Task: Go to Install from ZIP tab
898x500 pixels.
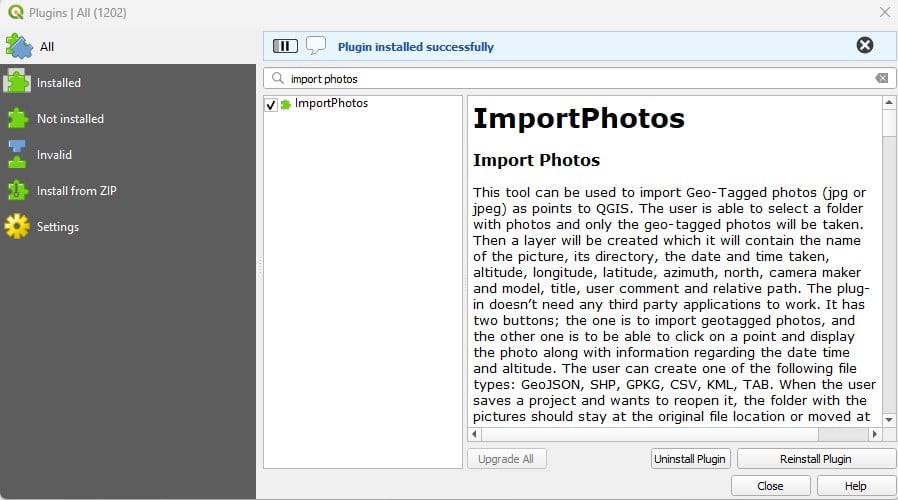Action: point(128,191)
